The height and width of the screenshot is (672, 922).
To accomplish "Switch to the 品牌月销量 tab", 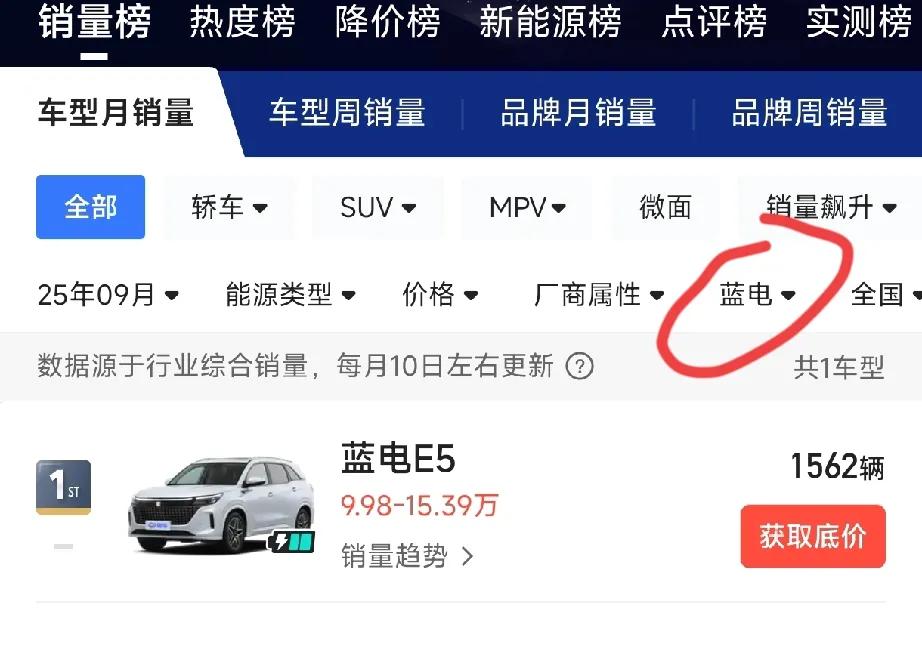I will [x=578, y=112].
